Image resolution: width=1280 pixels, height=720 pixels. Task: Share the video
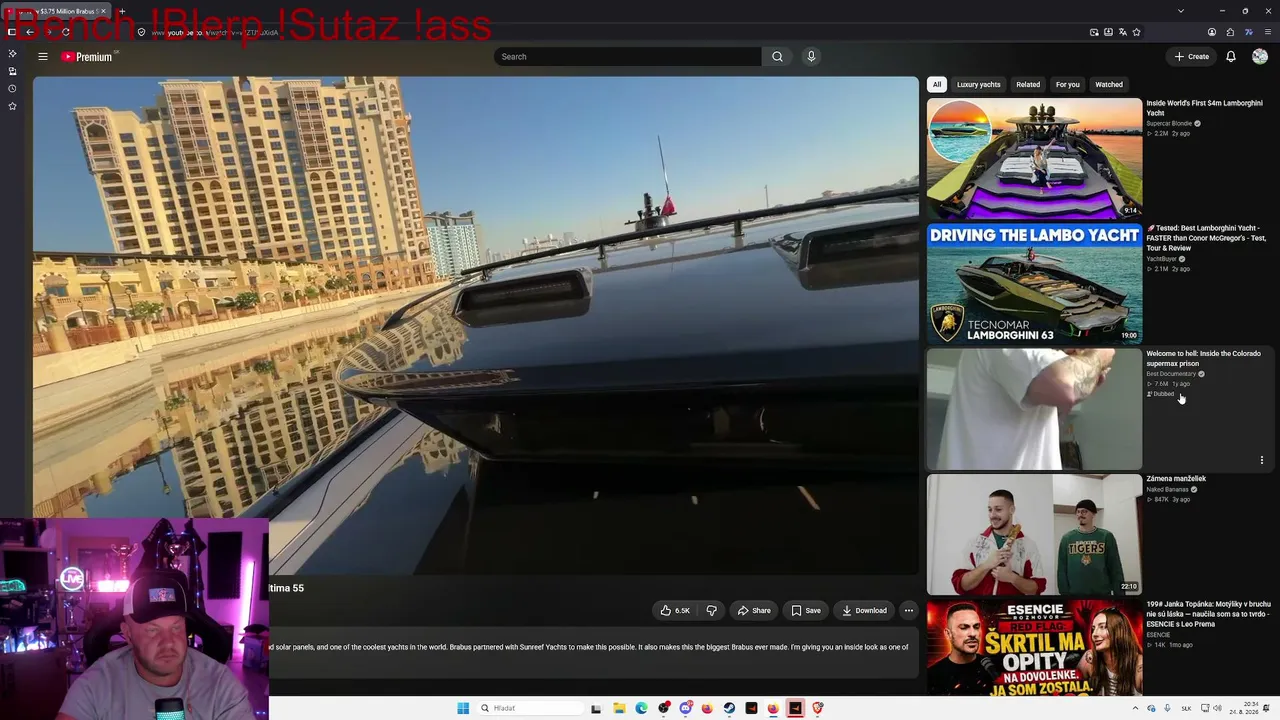[x=754, y=611]
